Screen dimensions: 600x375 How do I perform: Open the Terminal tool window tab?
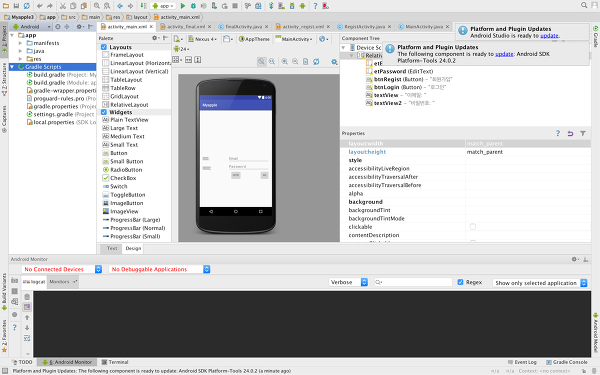[x=115, y=362]
